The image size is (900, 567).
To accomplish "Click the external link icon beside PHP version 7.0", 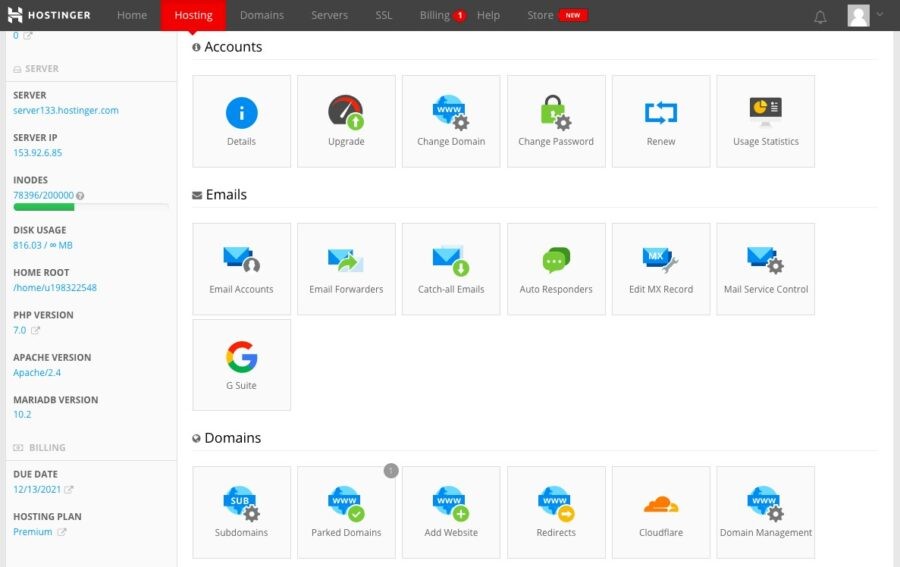I will (36, 330).
